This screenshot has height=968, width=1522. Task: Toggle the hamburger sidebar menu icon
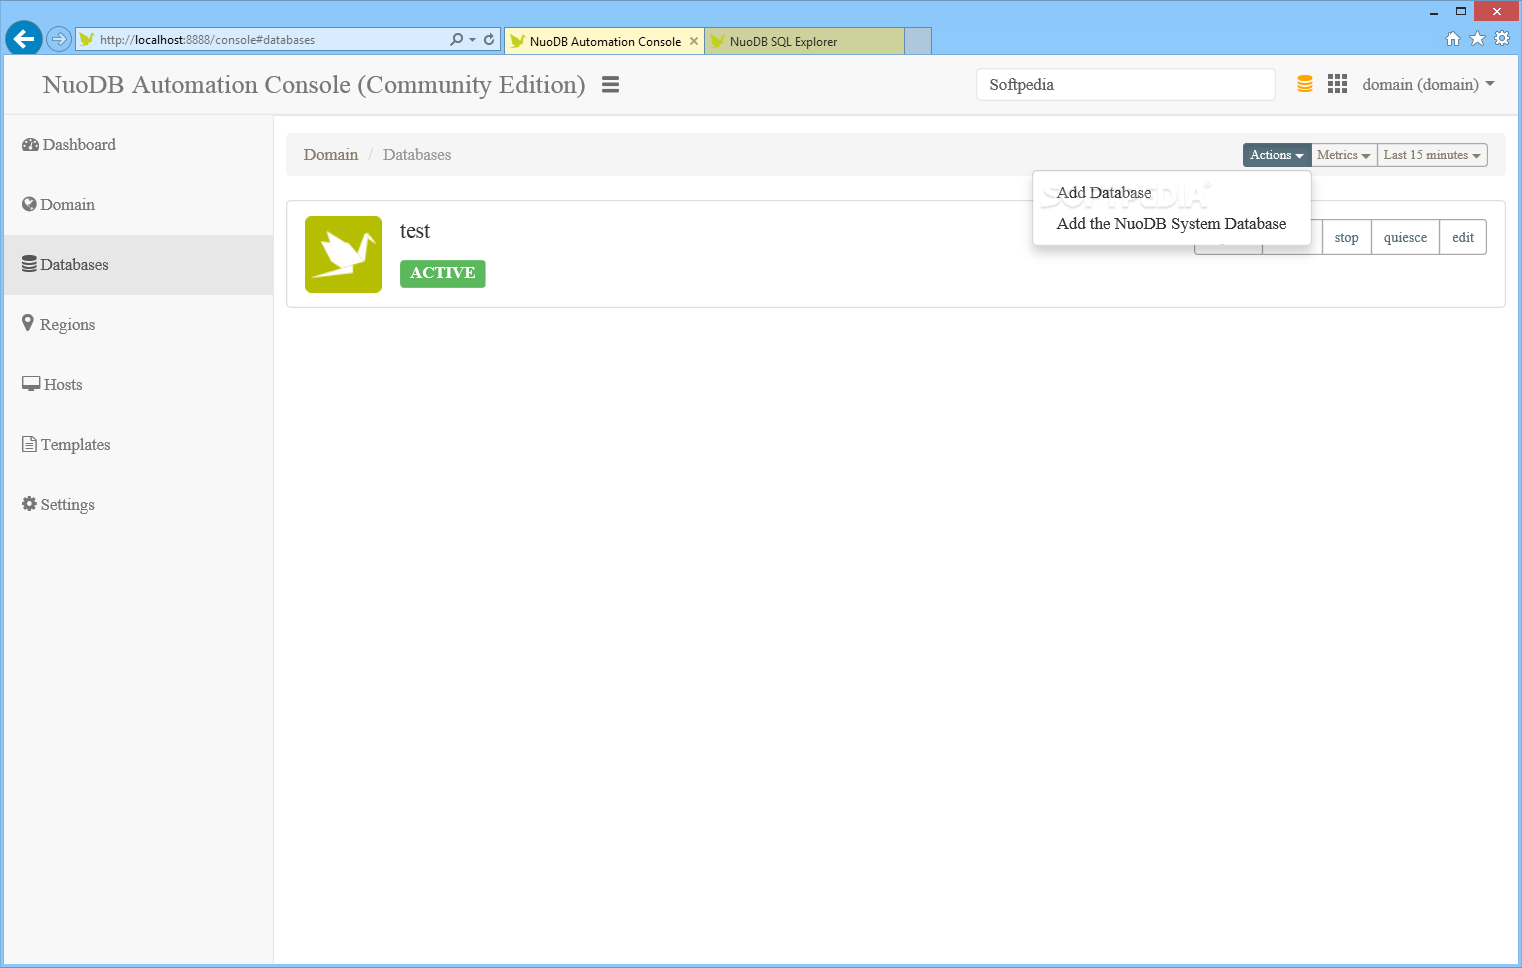click(610, 85)
